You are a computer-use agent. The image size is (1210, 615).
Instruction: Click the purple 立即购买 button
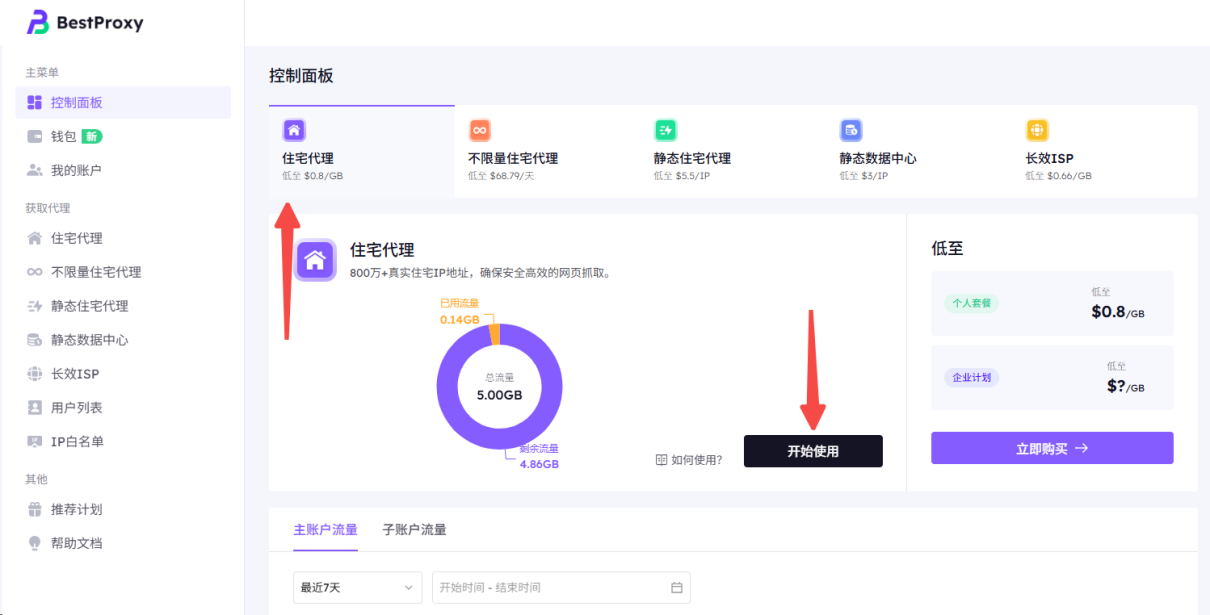coord(1051,449)
